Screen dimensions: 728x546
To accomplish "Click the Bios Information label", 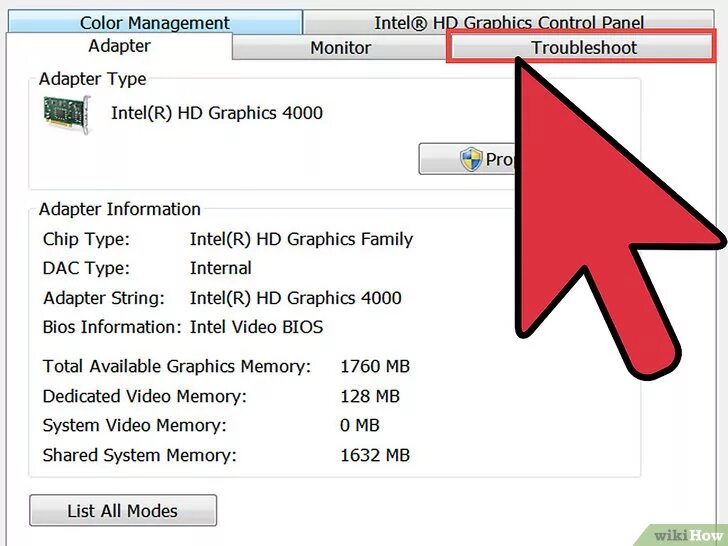I will click(112, 327).
